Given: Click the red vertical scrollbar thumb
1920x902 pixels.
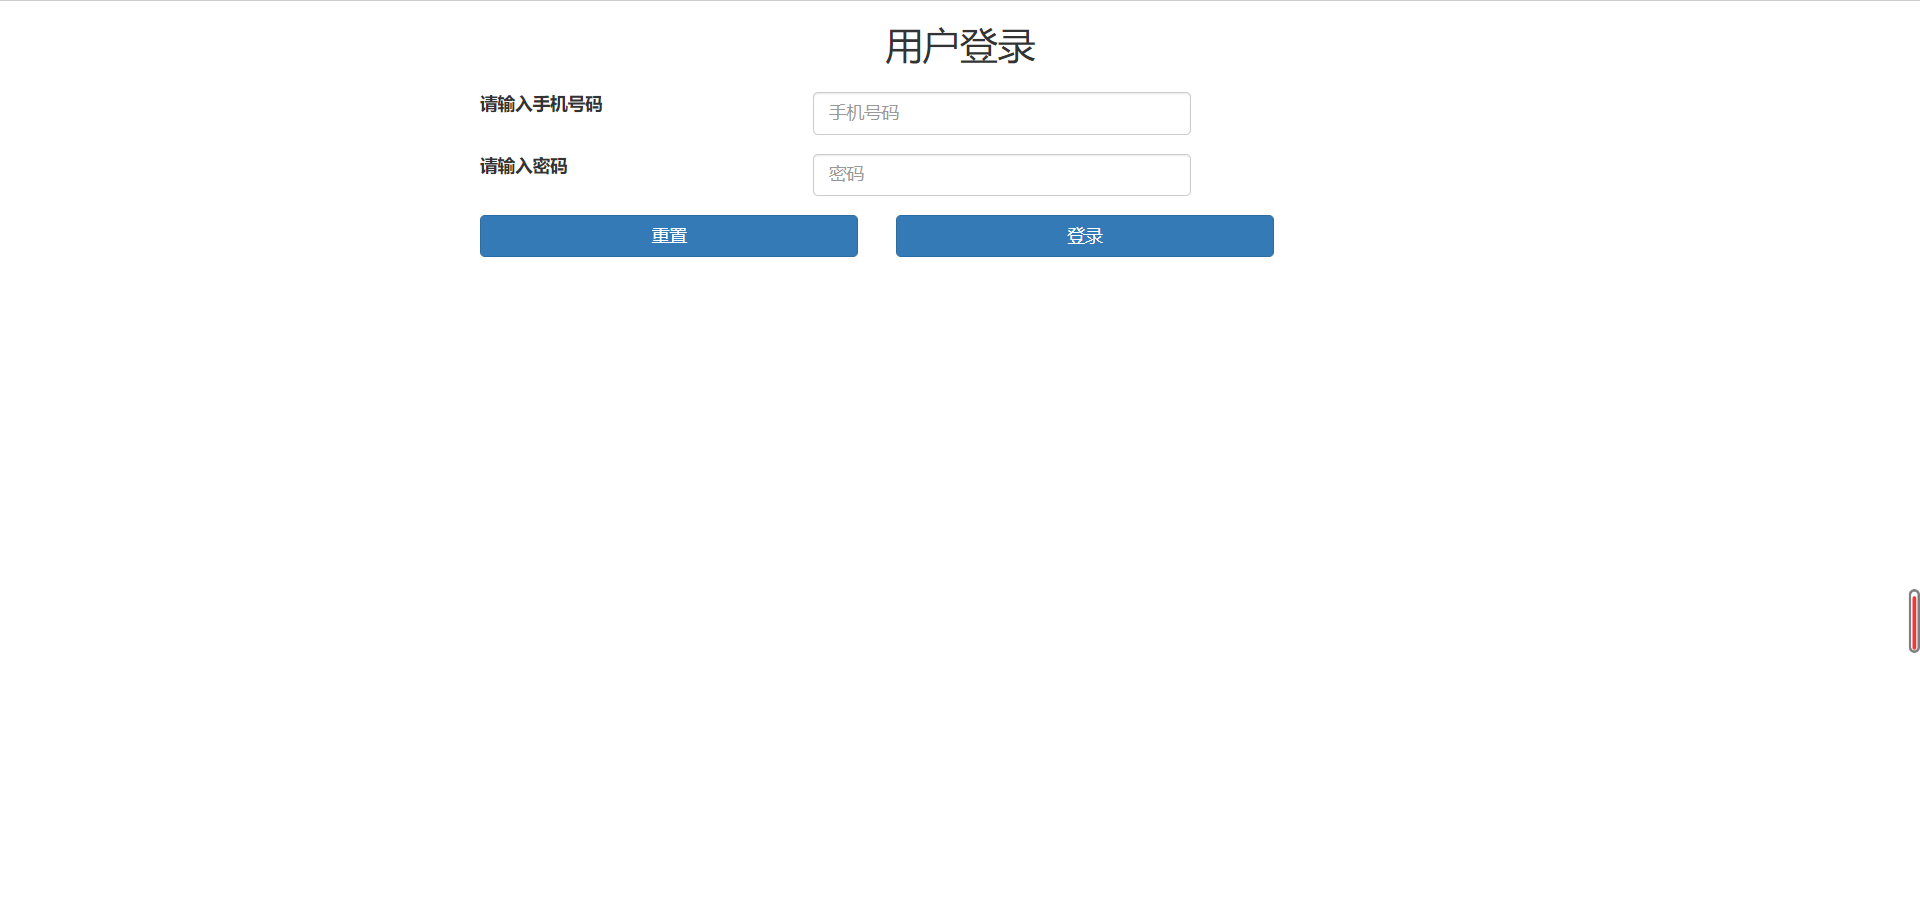Looking at the screenshot, I should click(x=1914, y=621).
